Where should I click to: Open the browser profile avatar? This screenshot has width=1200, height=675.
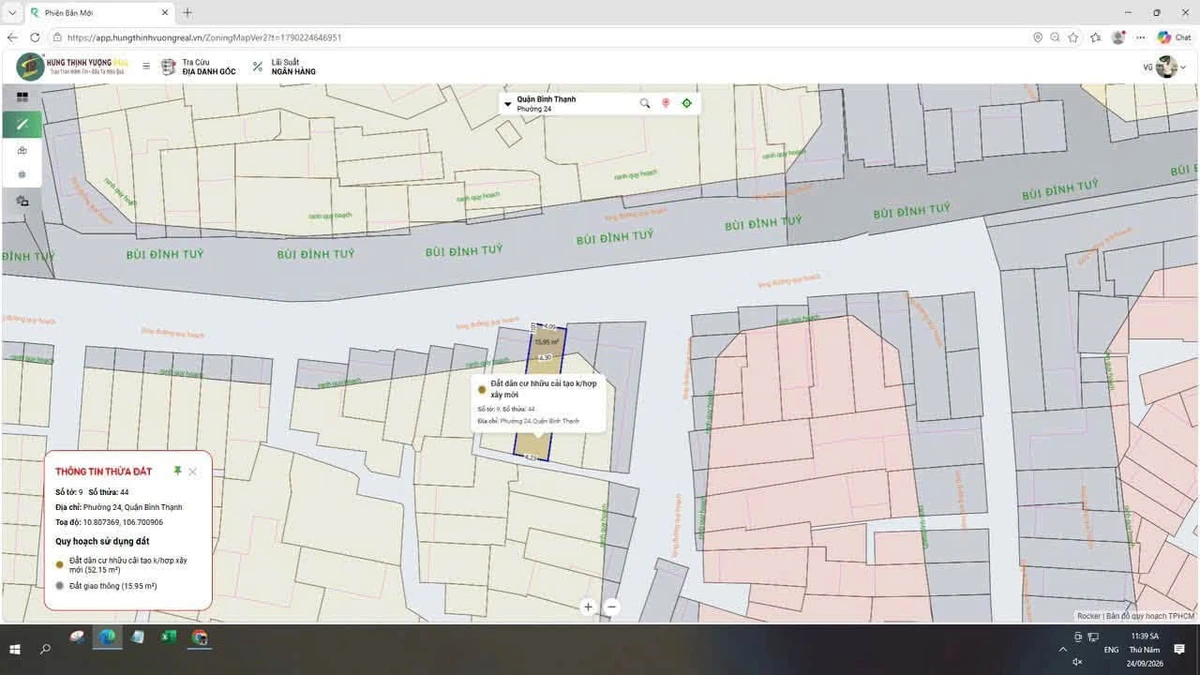tap(1119, 37)
